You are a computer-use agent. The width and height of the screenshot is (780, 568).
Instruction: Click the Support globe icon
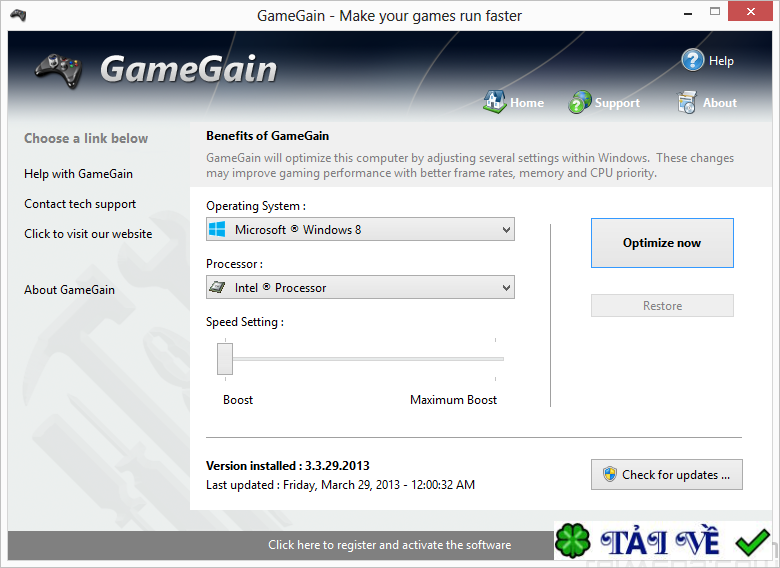pos(580,102)
